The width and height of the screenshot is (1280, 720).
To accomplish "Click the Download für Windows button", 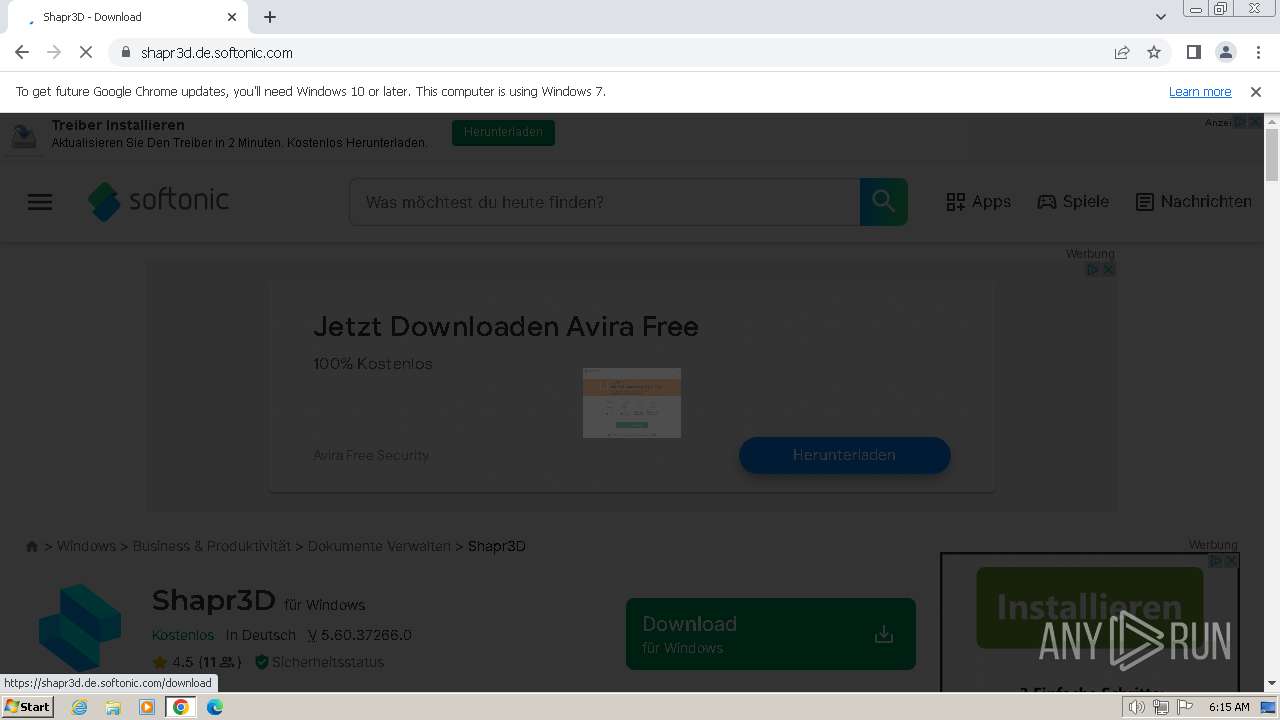I will (x=771, y=634).
